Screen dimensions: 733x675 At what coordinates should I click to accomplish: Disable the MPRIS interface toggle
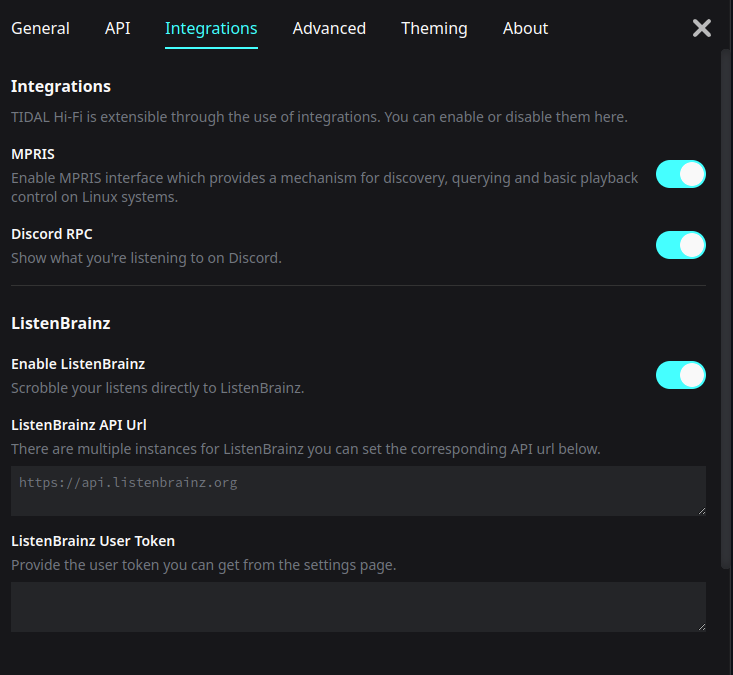pos(681,175)
